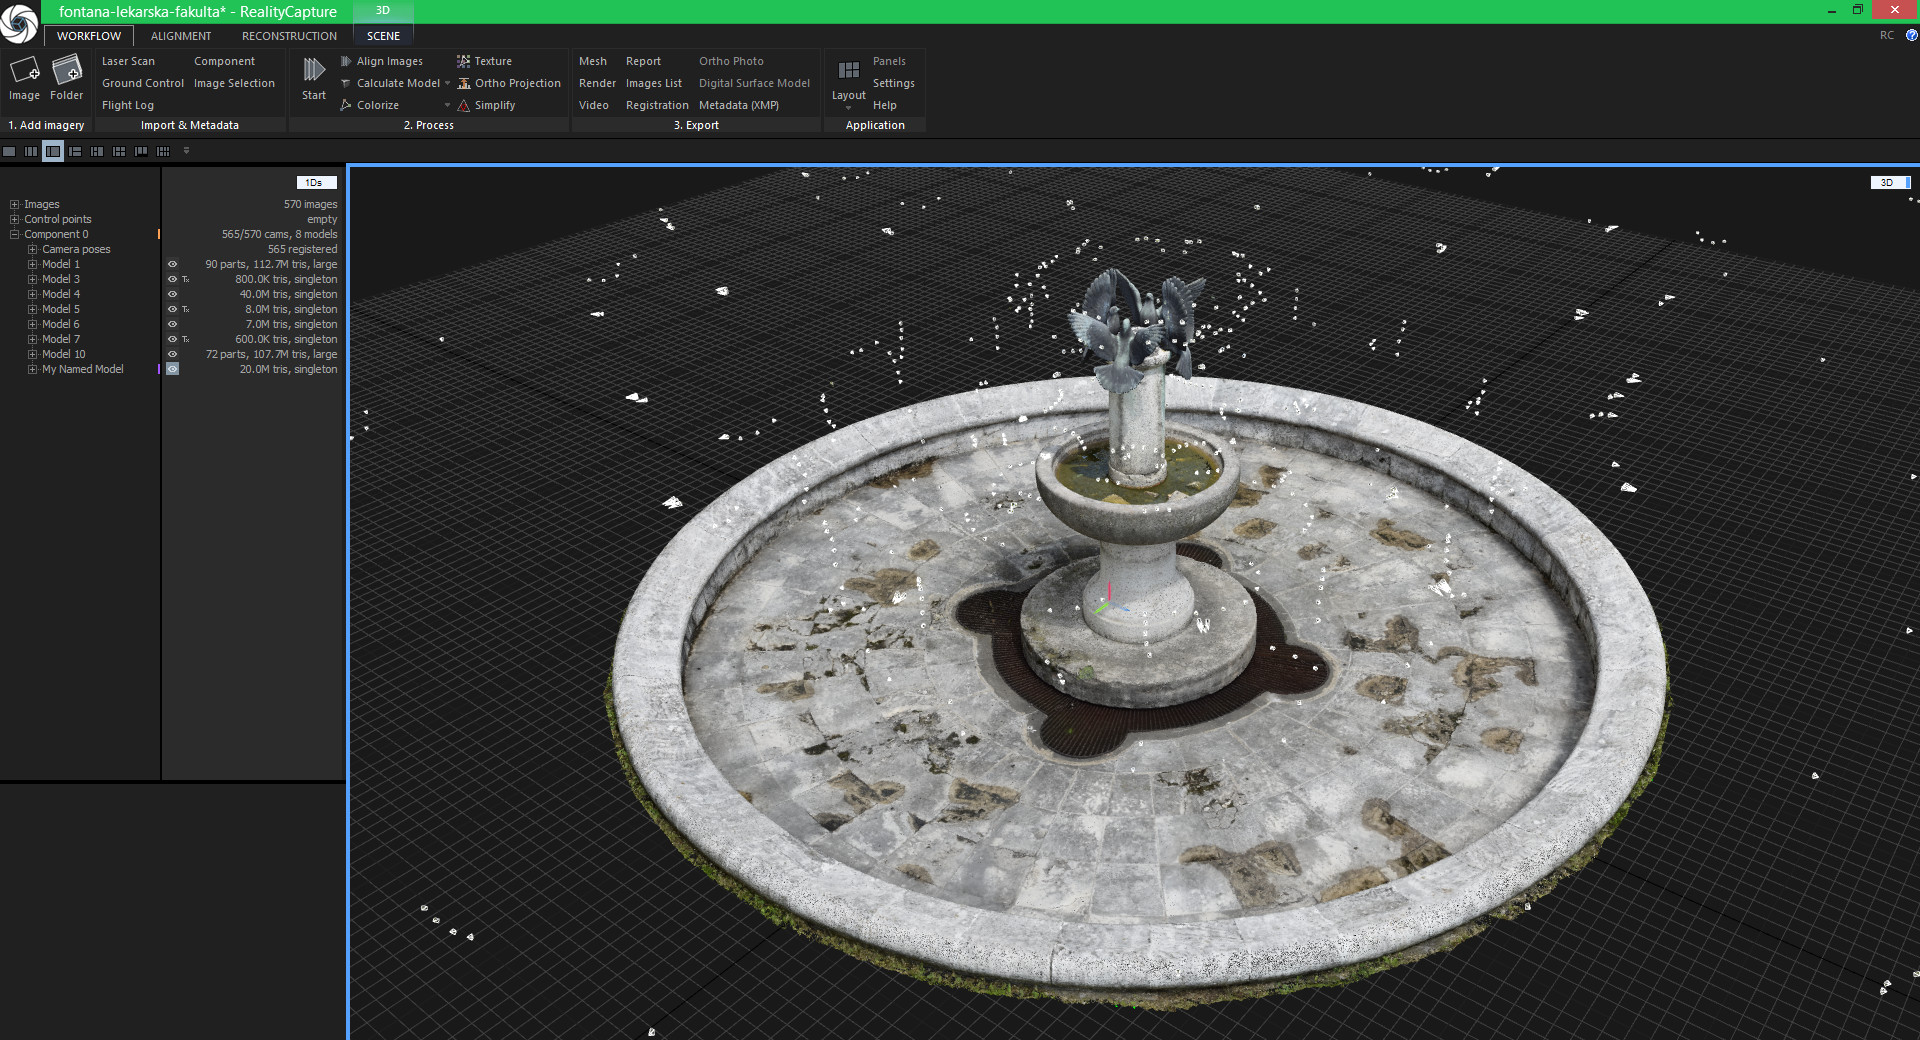The image size is (1920, 1040).
Task: Toggle visibility of Model 4
Action: coord(172,294)
